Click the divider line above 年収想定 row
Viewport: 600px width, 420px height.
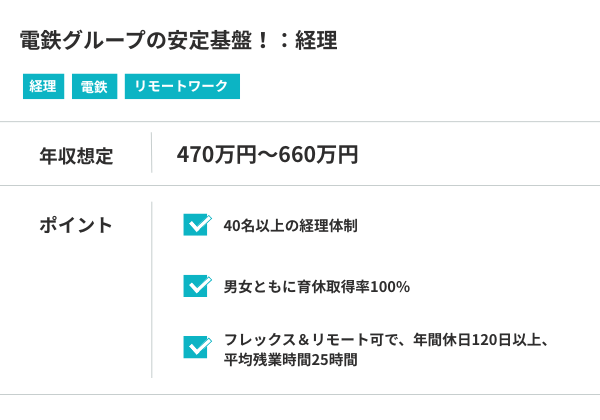(x=300, y=122)
